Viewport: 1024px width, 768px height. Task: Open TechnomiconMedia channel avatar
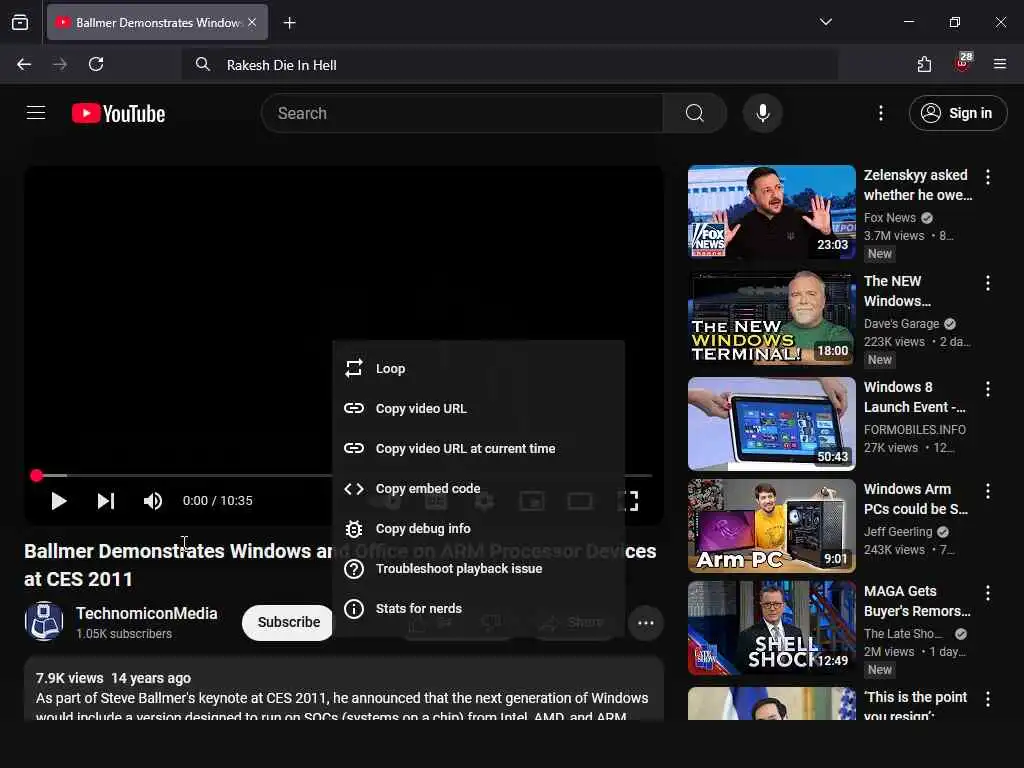coord(44,621)
